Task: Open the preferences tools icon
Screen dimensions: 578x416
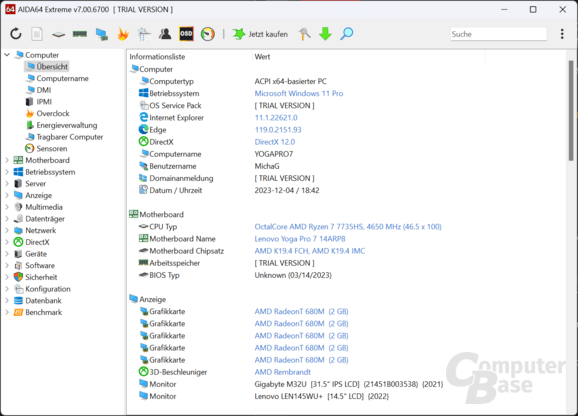Action: (x=304, y=34)
